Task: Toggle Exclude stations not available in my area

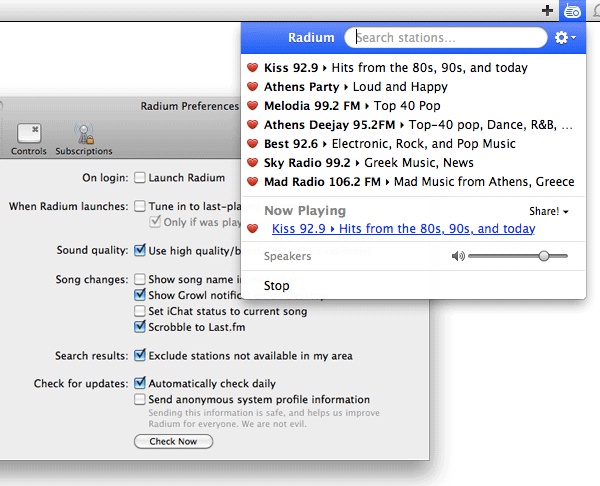Action: click(140, 355)
